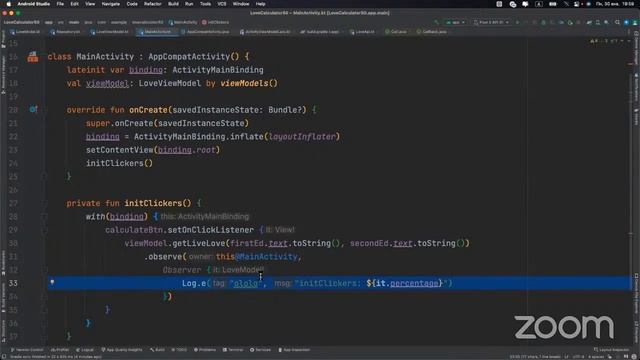Click the example breadcrumb folder

coord(119,22)
